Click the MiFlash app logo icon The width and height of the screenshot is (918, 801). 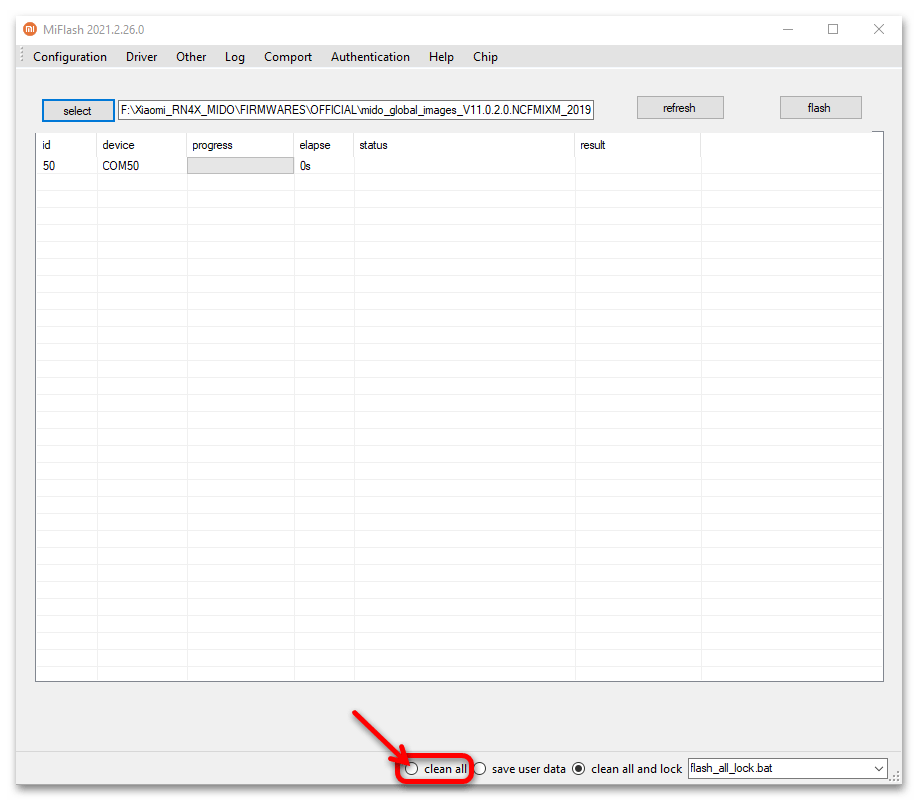(30, 29)
